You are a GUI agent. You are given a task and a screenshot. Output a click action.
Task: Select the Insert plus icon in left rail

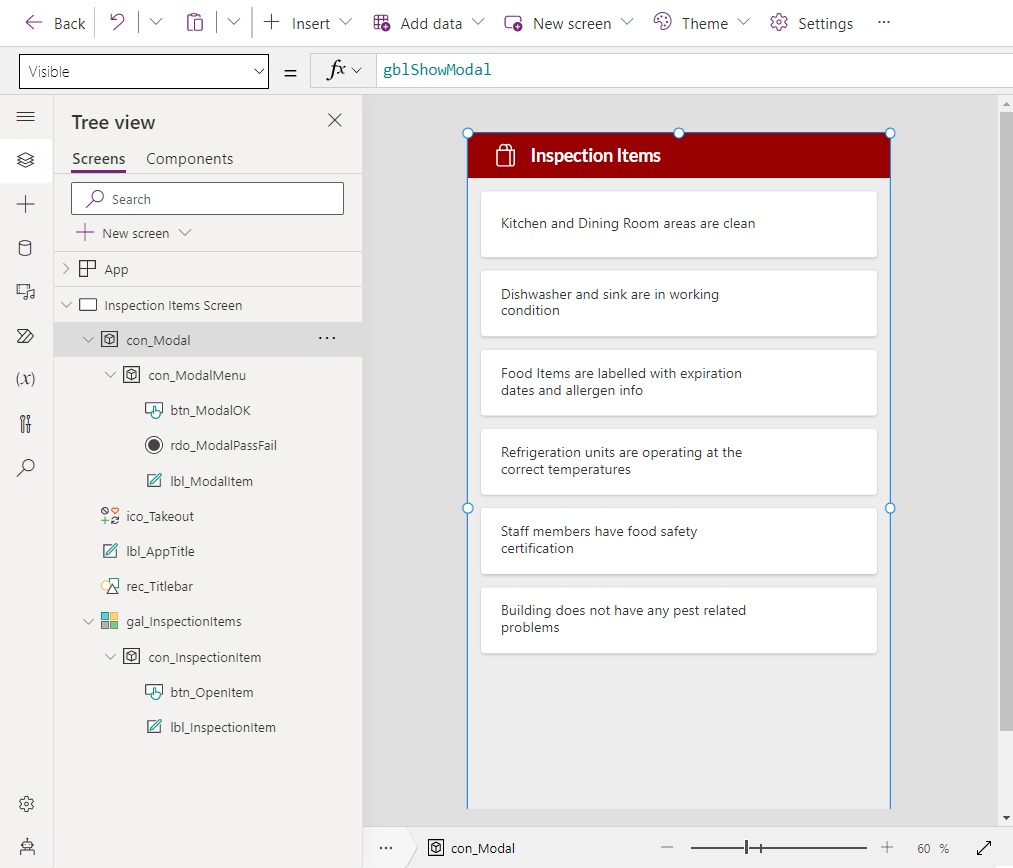pos(26,203)
